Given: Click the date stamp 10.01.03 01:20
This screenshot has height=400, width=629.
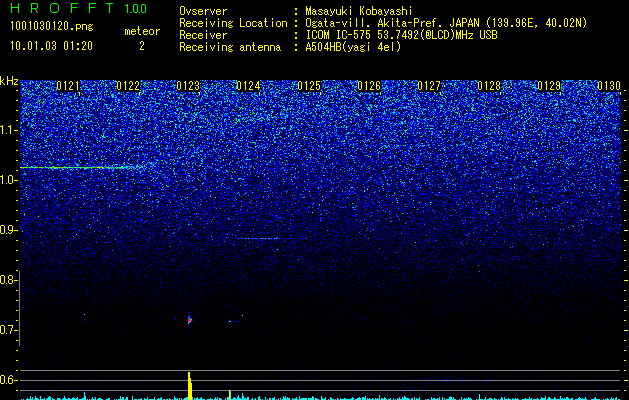Looking at the screenshot, I should tap(51, 46).
